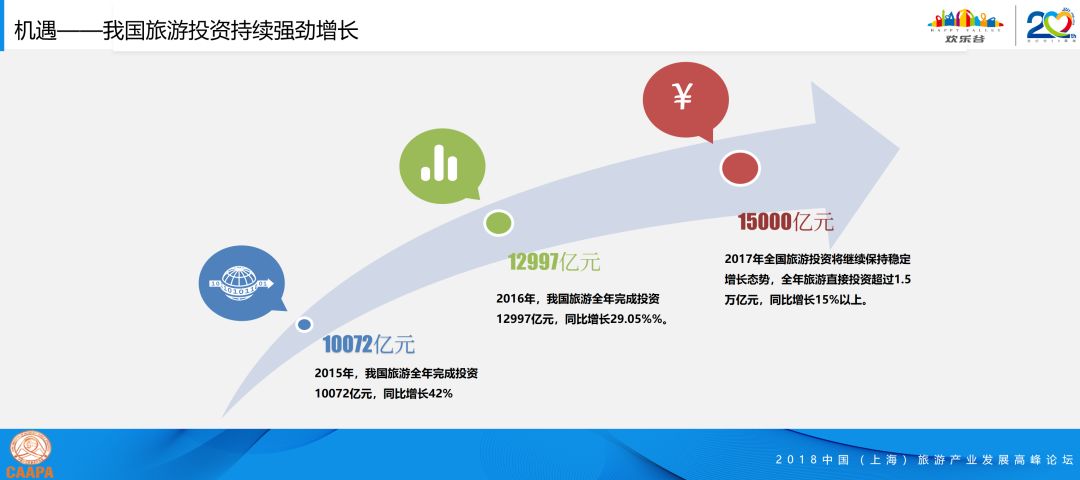
Task: Click the text 万亿元，同比增长15%以上。
Action: pos(796,300)
